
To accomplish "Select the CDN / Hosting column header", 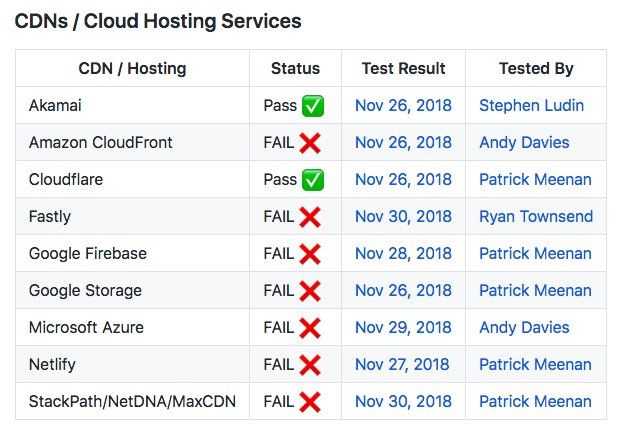I will [x=132, y=68].
